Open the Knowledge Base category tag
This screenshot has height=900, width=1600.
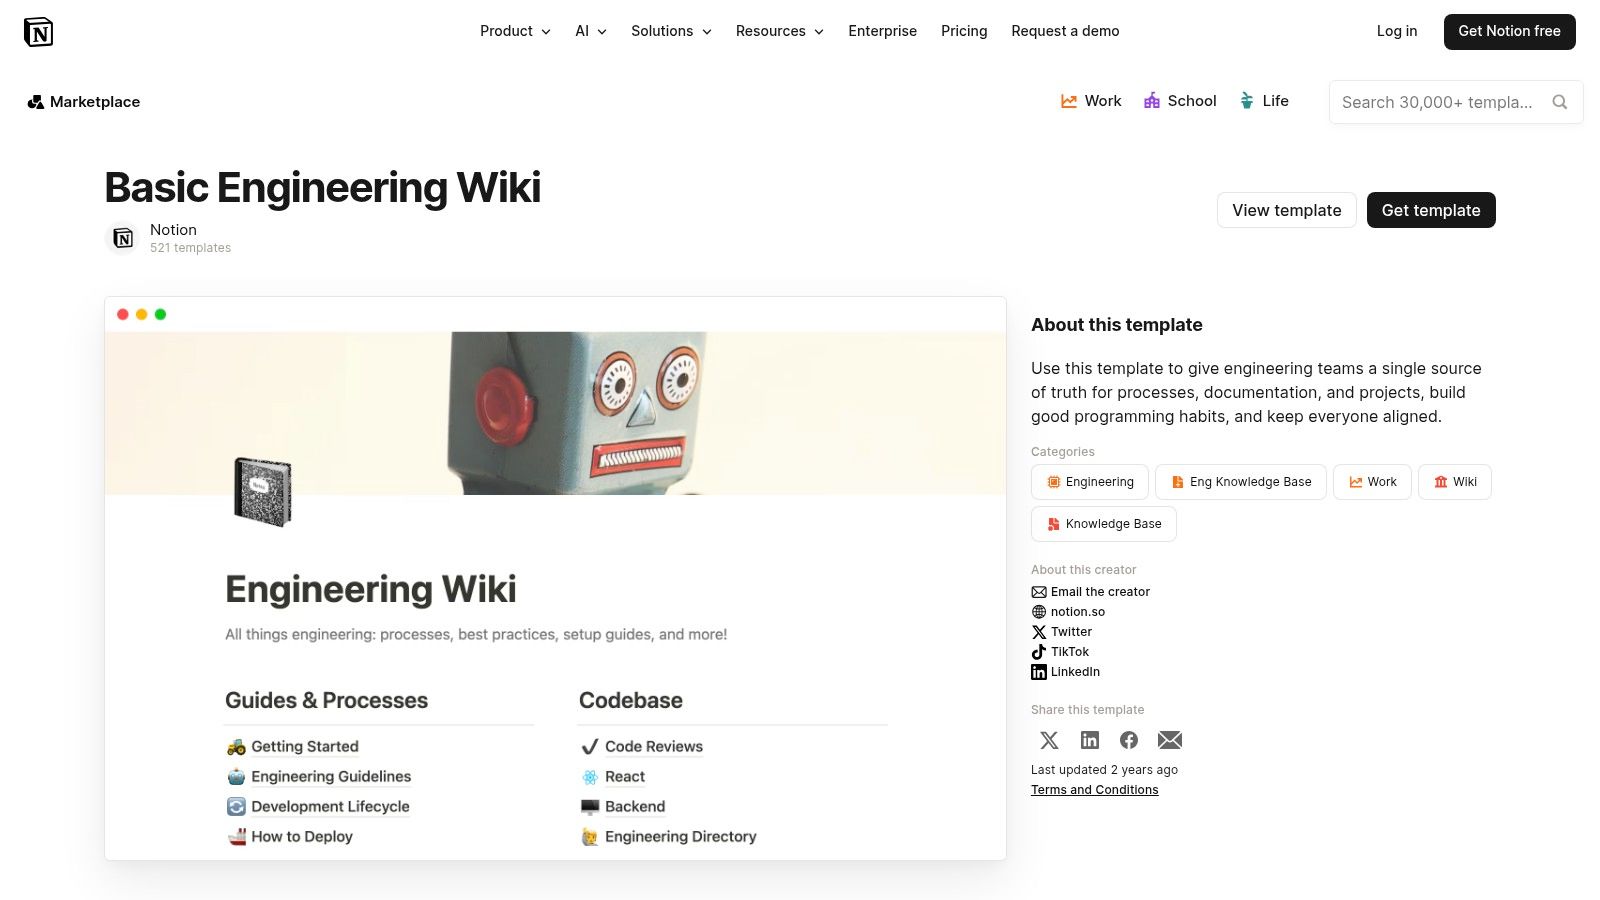[x=1104, y=524]
